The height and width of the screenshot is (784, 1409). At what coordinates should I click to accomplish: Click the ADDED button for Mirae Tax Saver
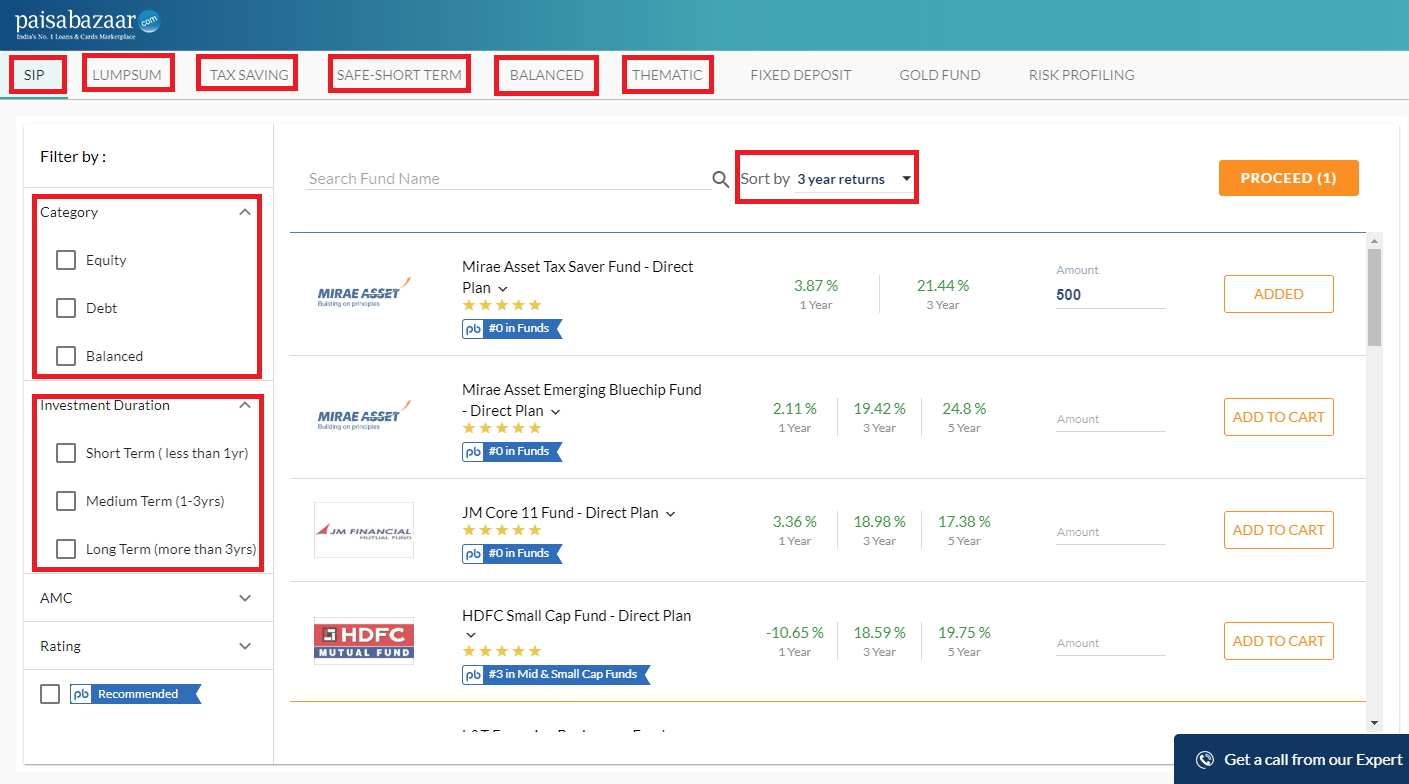pos(1279,294)
